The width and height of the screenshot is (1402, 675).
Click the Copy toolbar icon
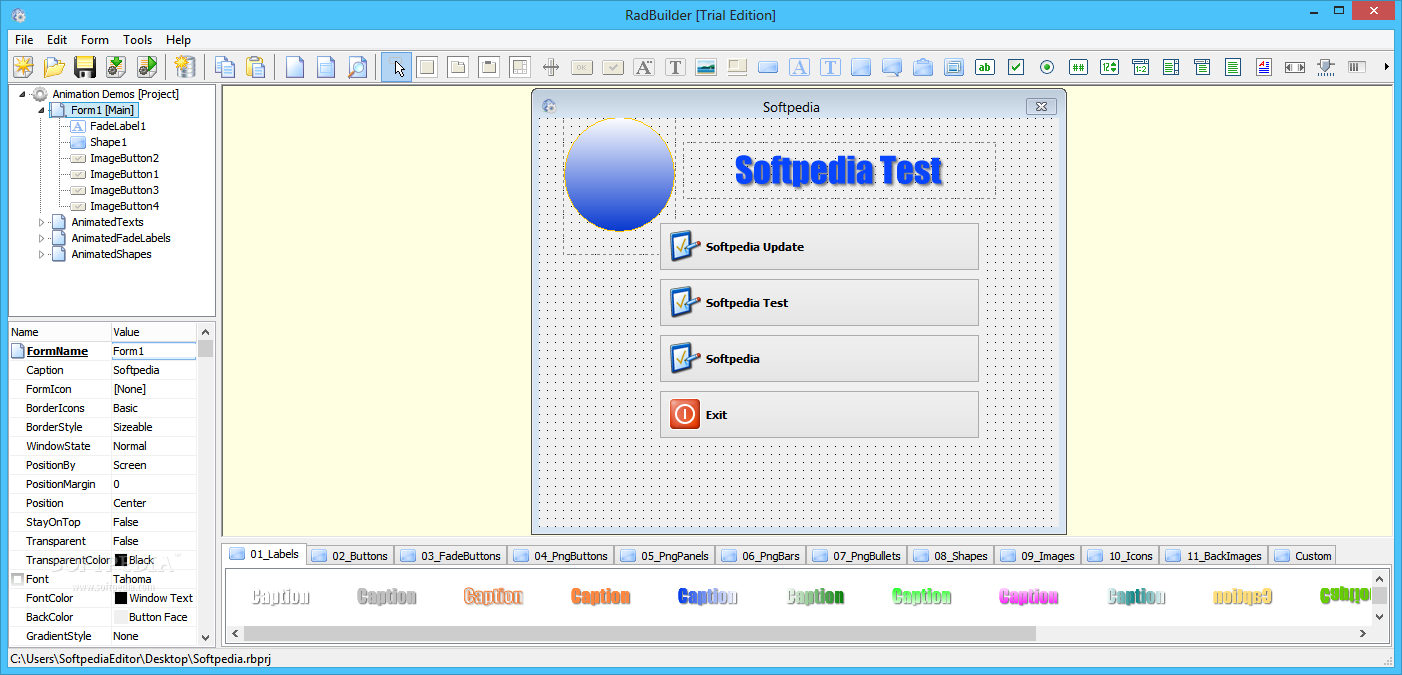tap(226, 67)
